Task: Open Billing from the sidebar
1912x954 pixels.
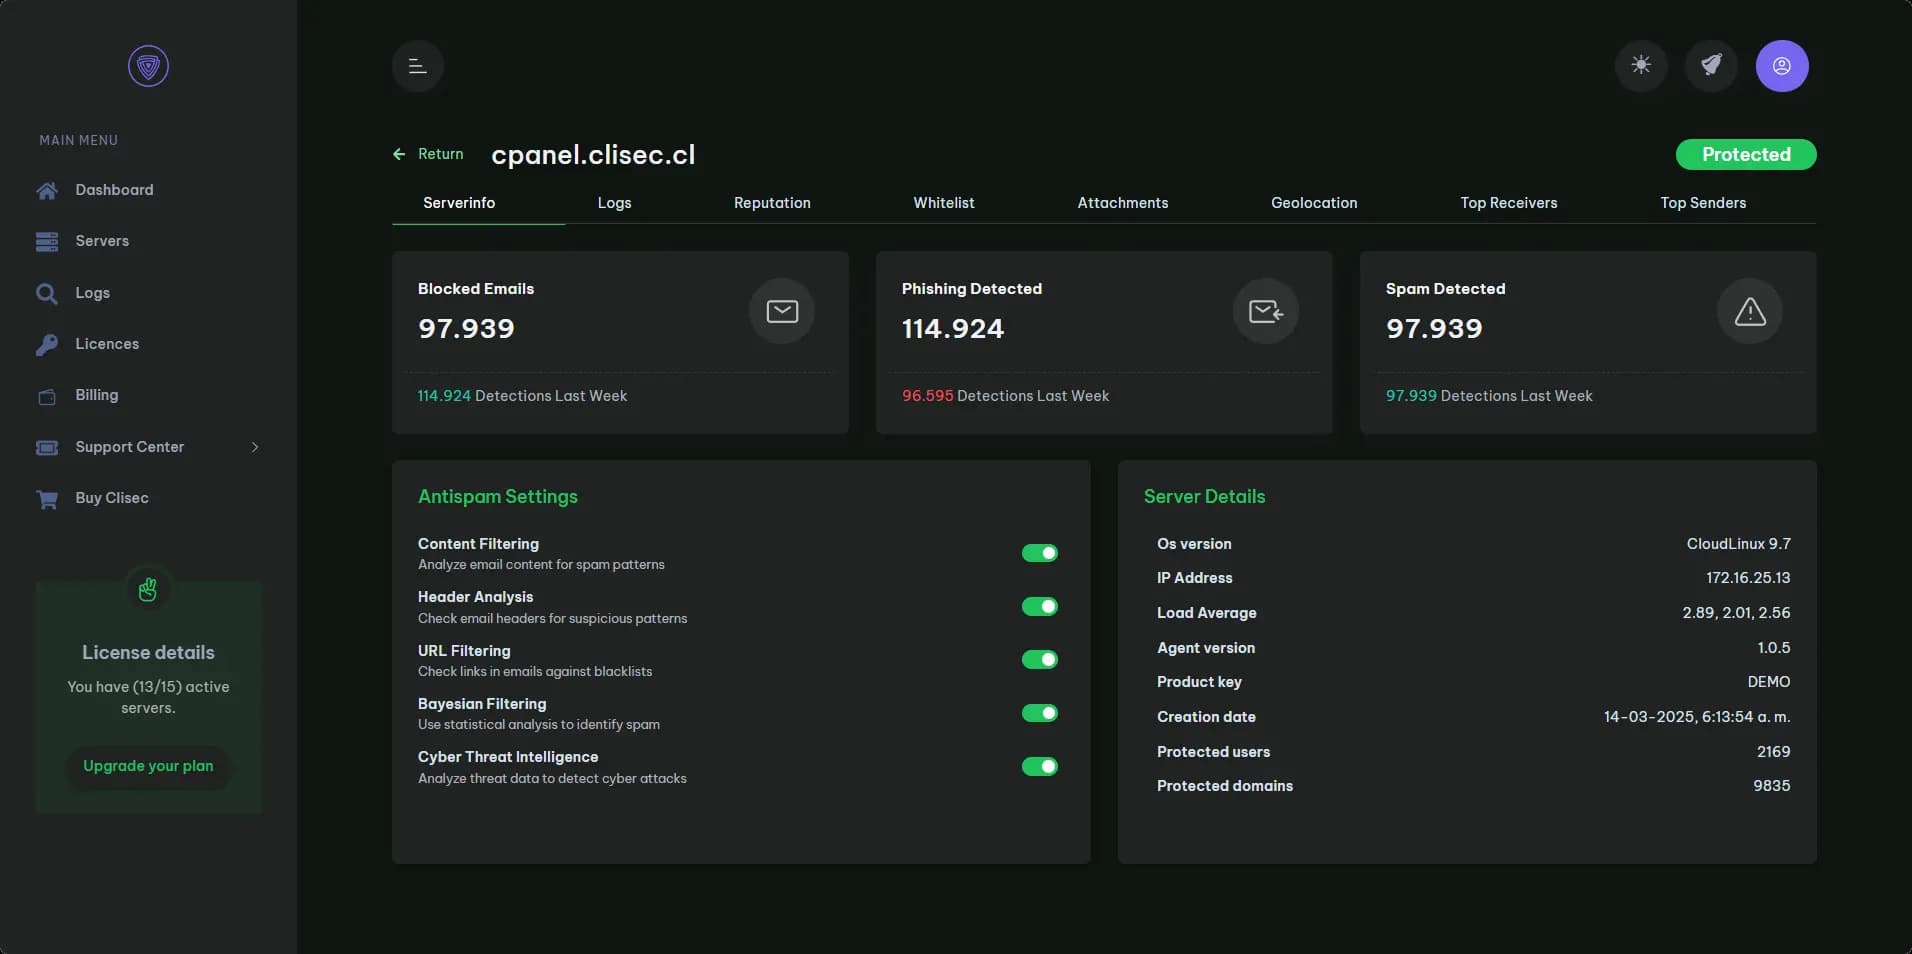Action: point(96,395)
